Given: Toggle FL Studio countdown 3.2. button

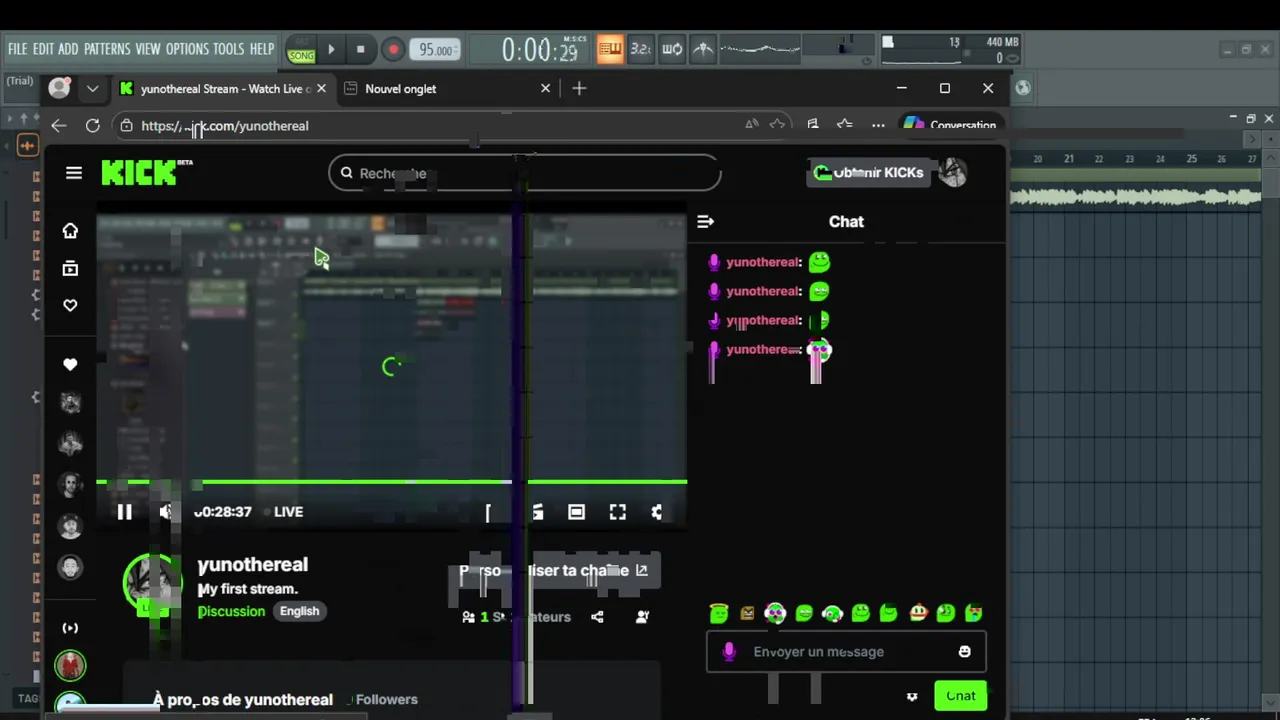Looking at the screenshot, I should (641, 49).
